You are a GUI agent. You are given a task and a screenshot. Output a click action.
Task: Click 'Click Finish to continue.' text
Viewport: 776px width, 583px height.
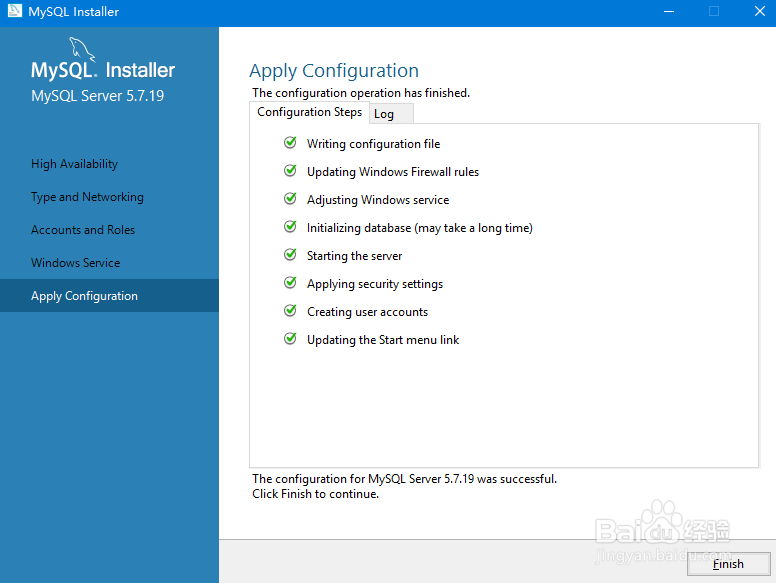[315, 494]
